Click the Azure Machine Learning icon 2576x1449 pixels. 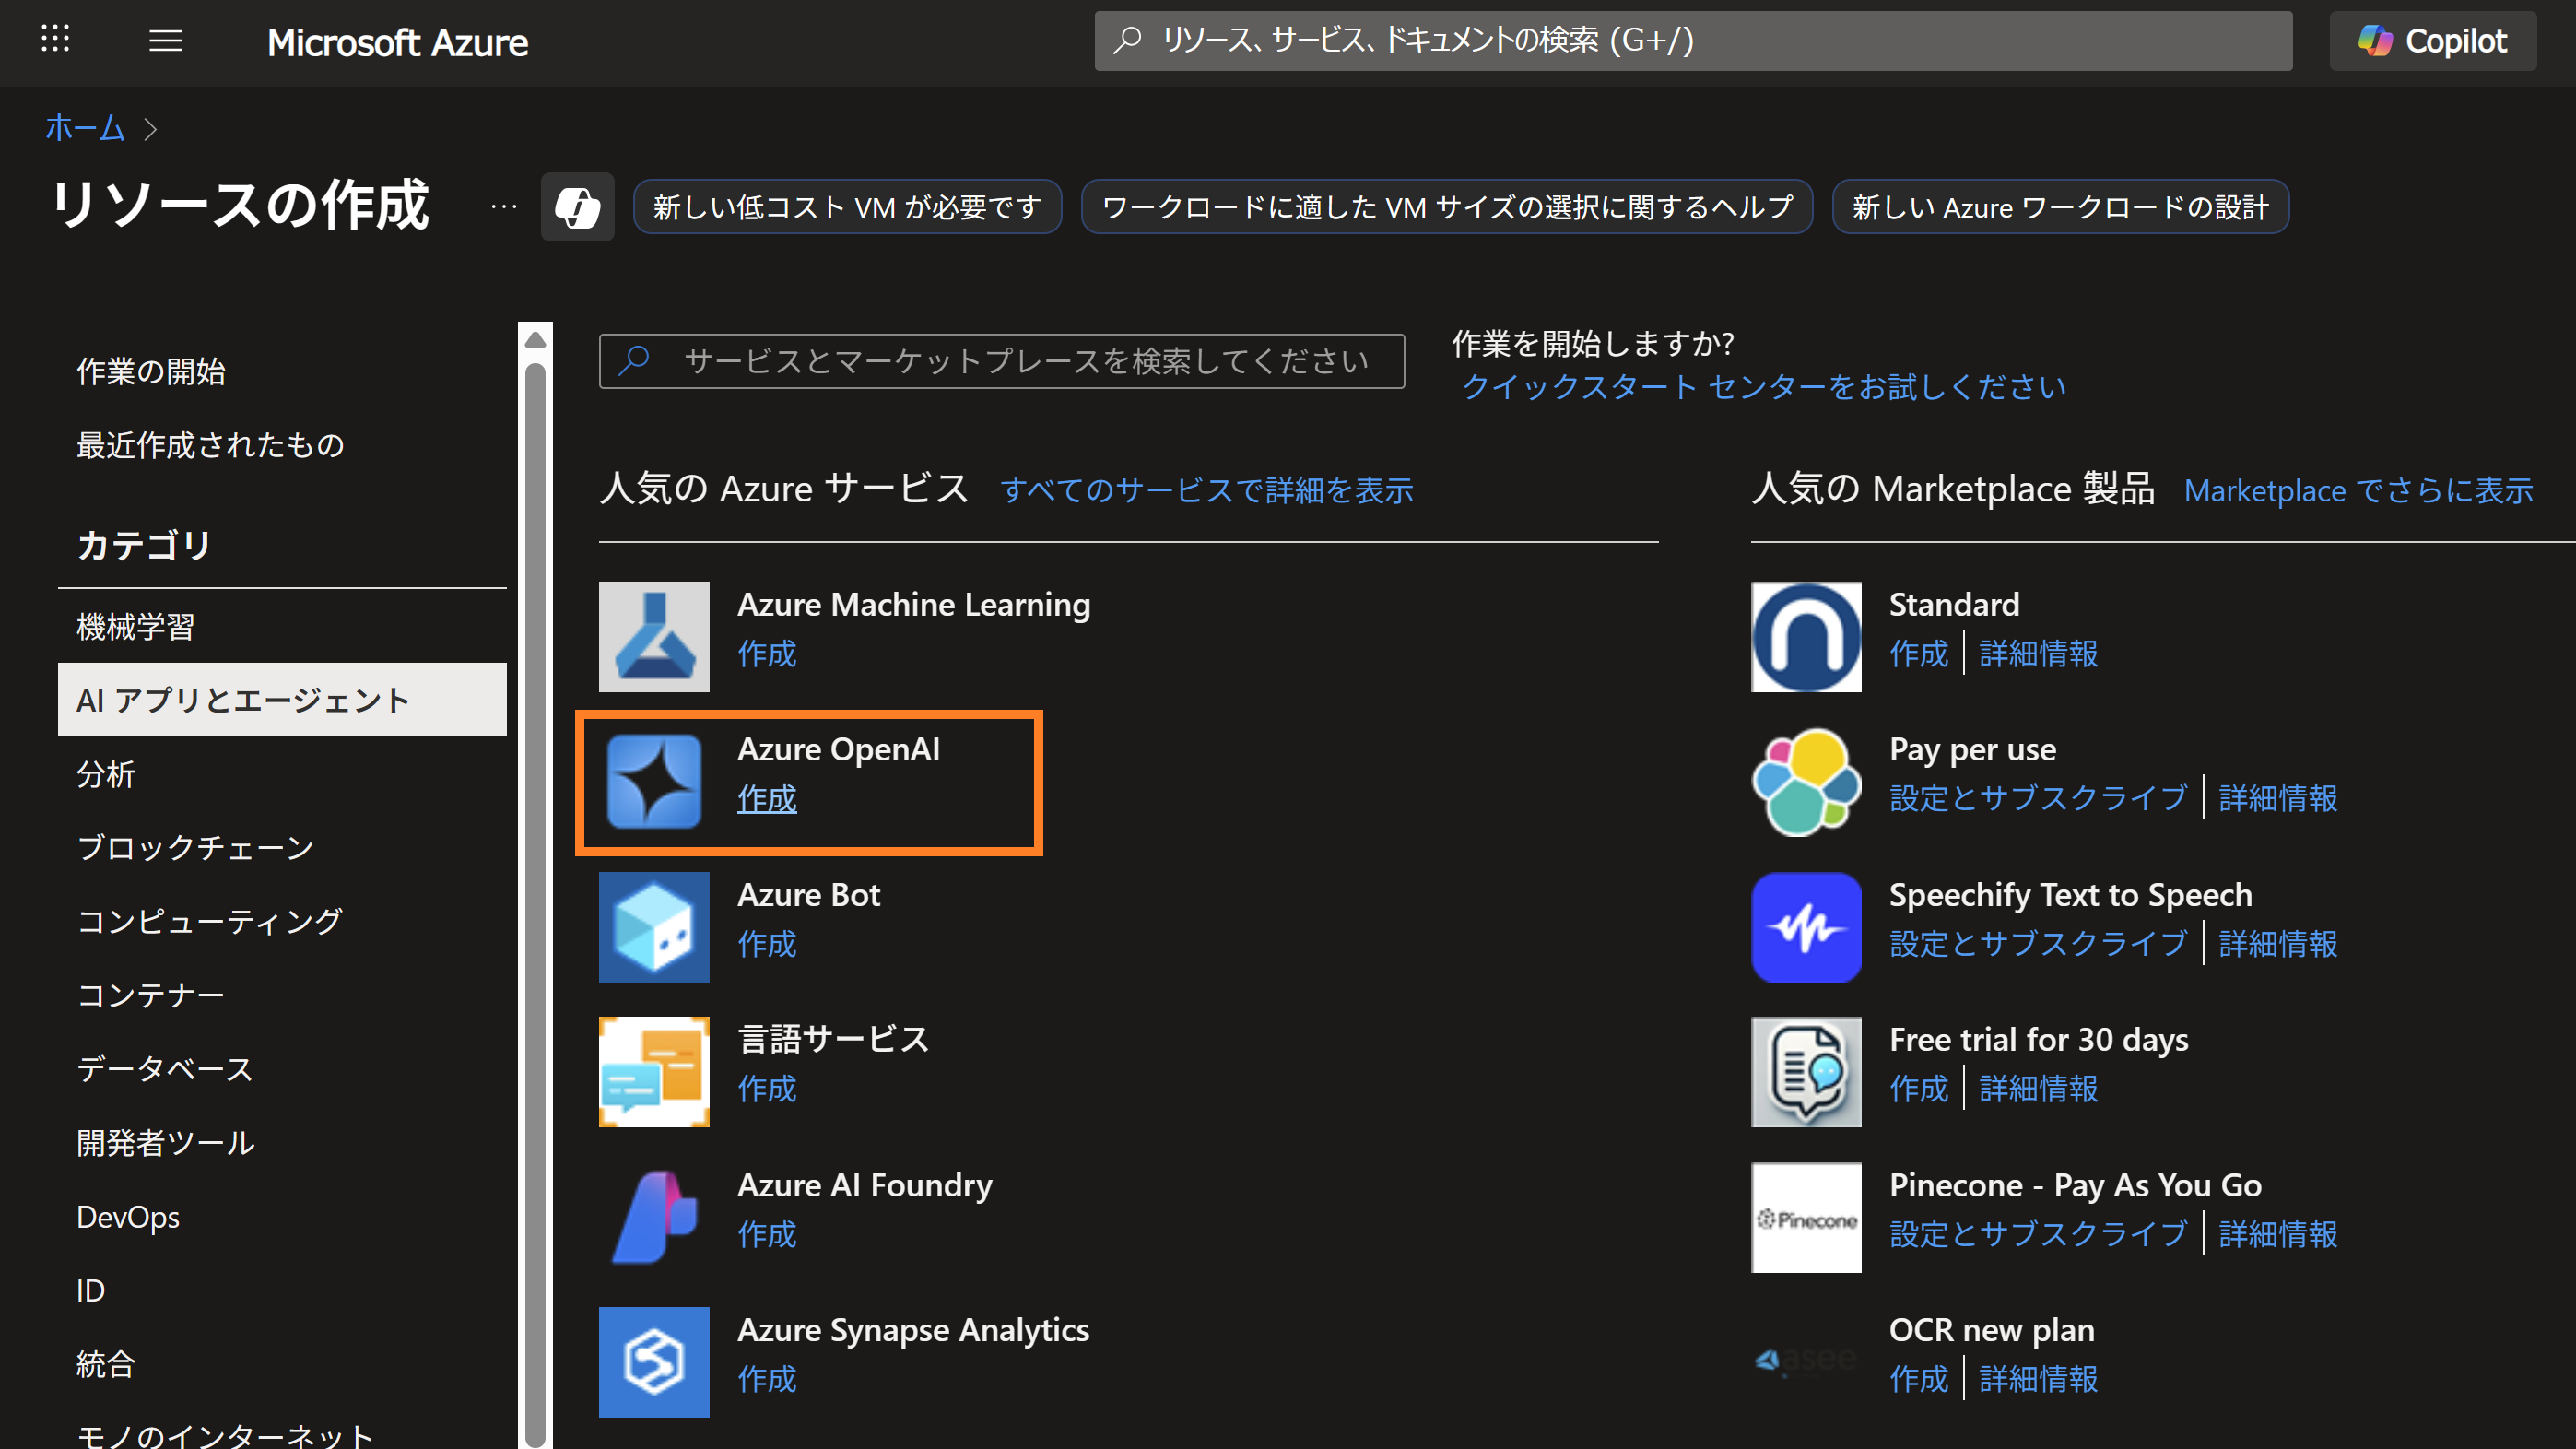tap(654, 637)
